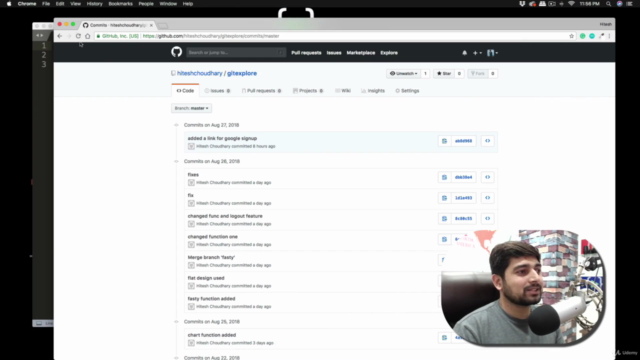The height and width of the screenshot is (360, 640).
Task: Open the Chrome three-dot menu
Action: (x=609, y=36)
